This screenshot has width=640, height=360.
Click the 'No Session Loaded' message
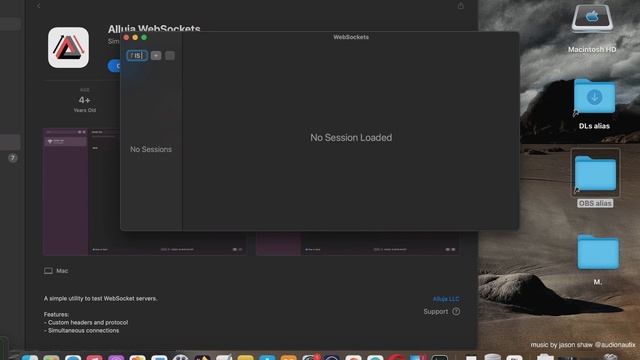(x=351, y=138)
